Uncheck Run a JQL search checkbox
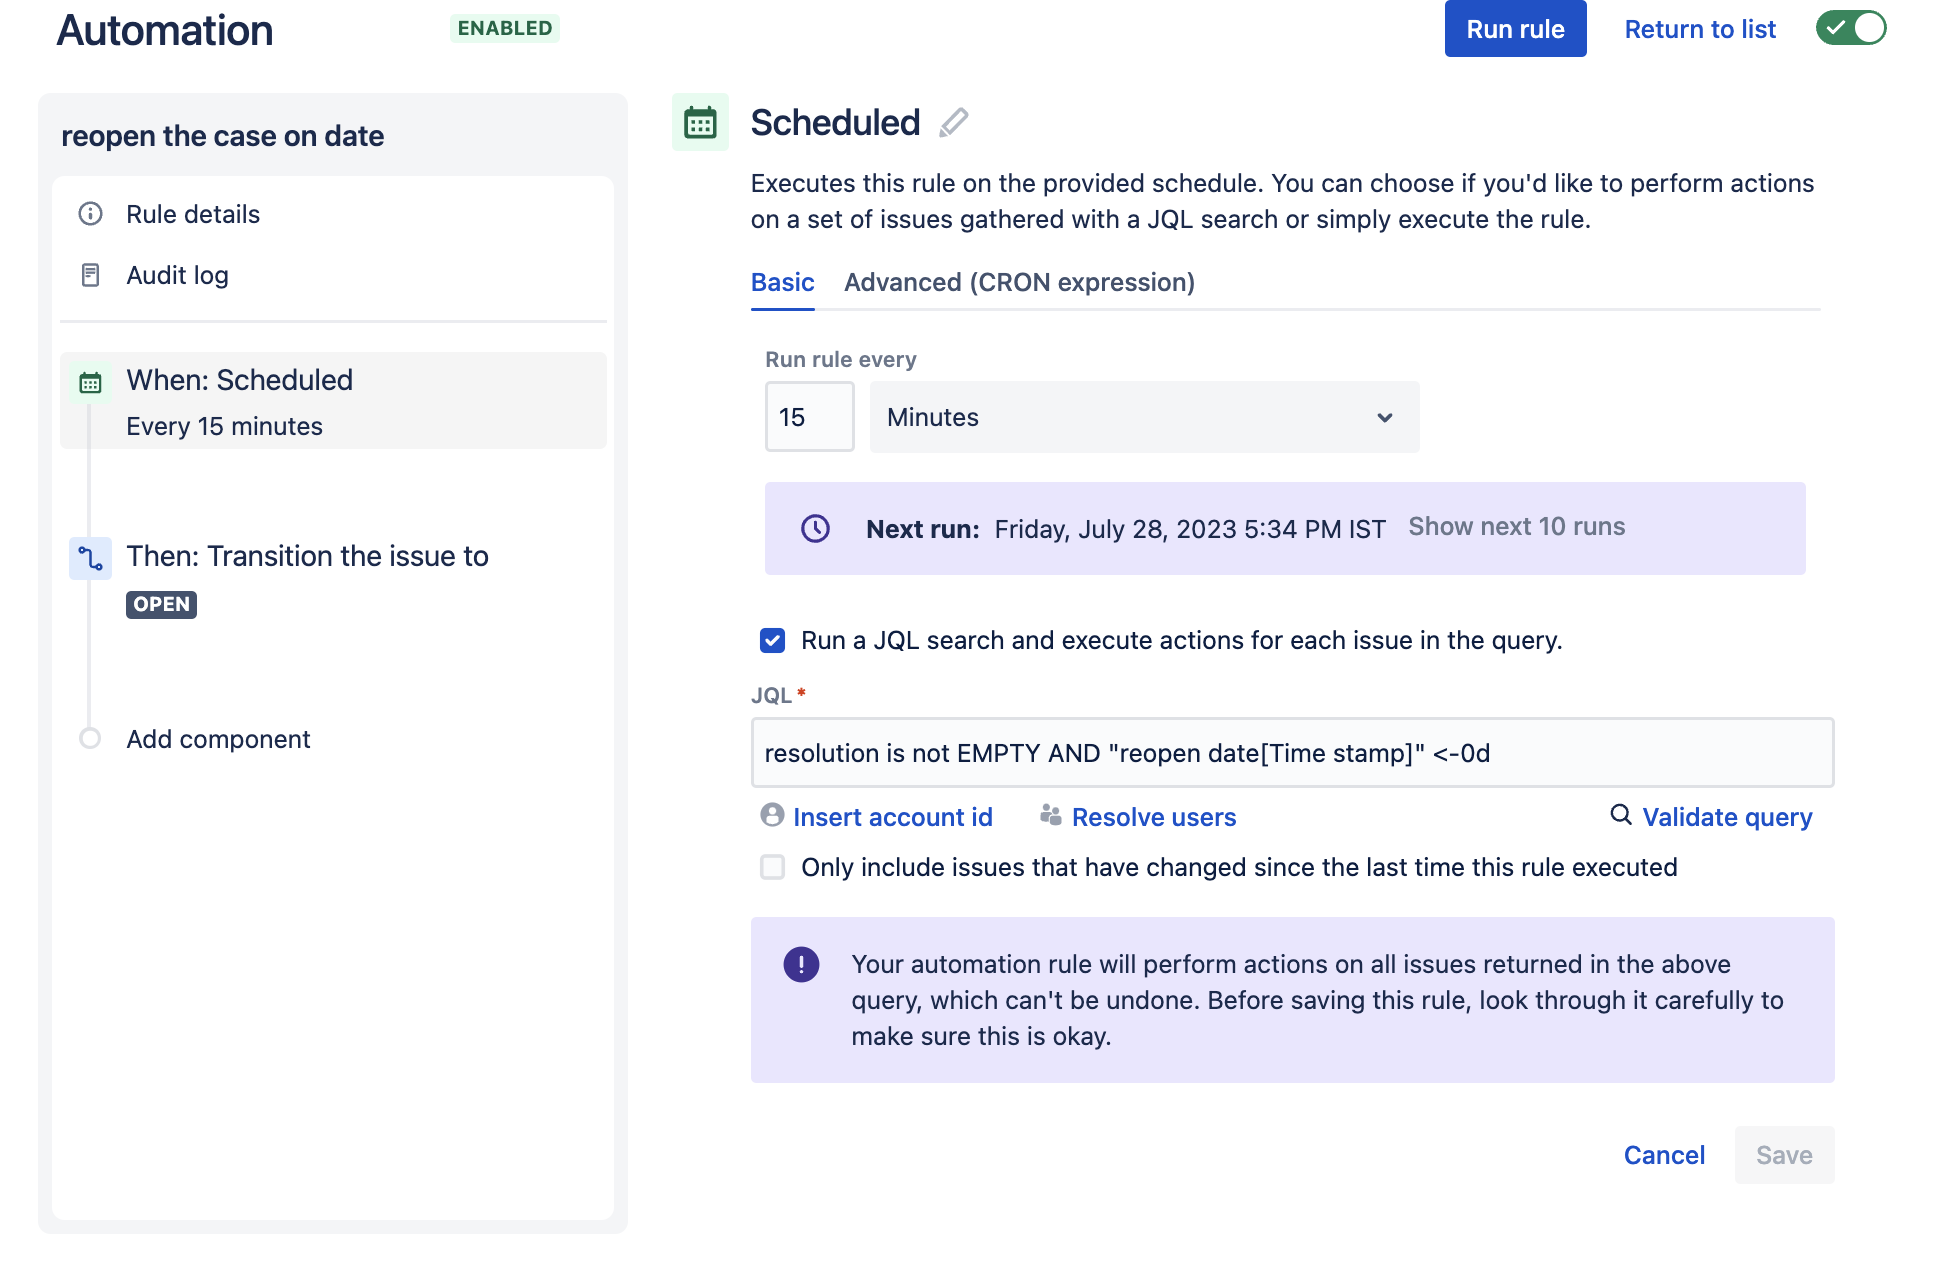The width and height of the screenshot is (1934, 1278). click(772, 640)
